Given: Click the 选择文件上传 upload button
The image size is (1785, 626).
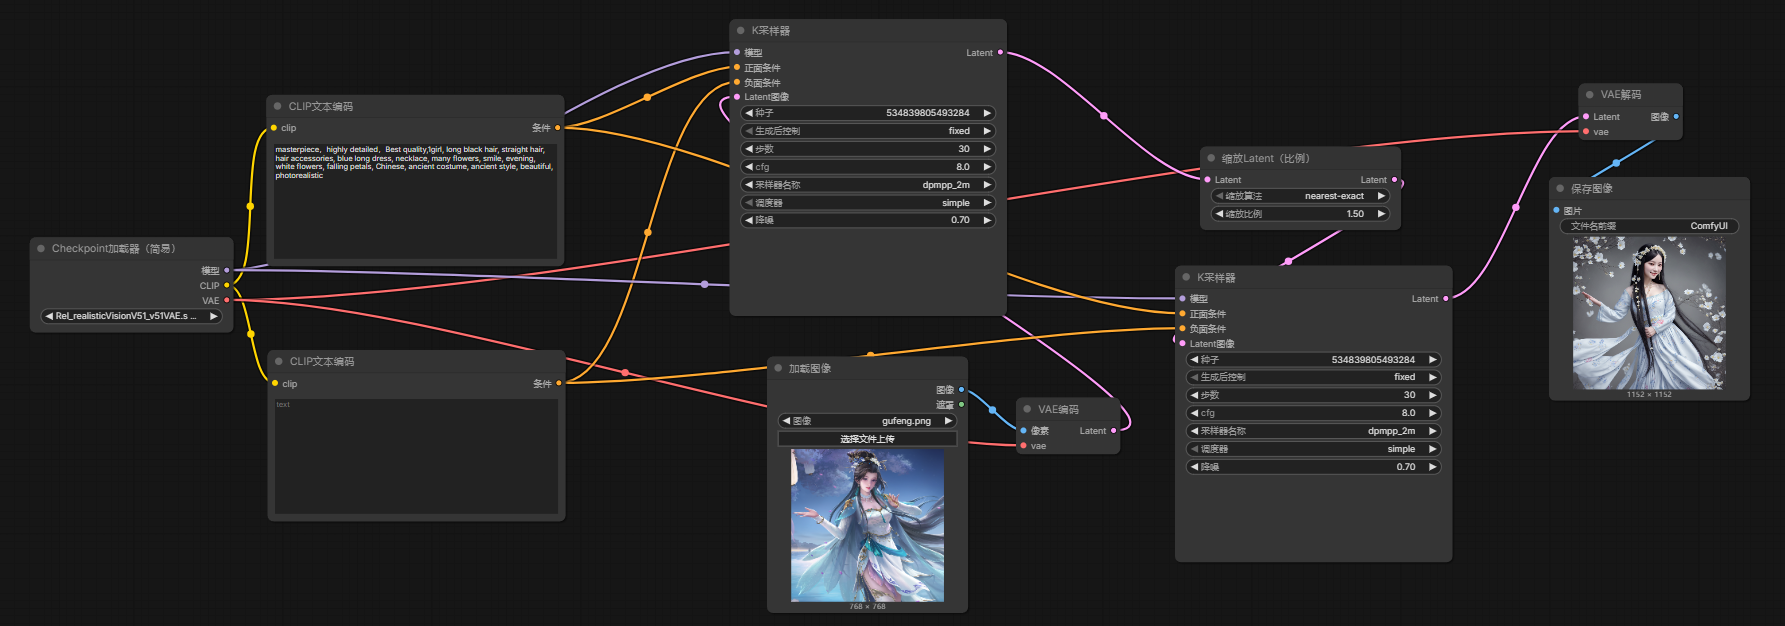Looking at the screenshot, I should coord(867,439).
